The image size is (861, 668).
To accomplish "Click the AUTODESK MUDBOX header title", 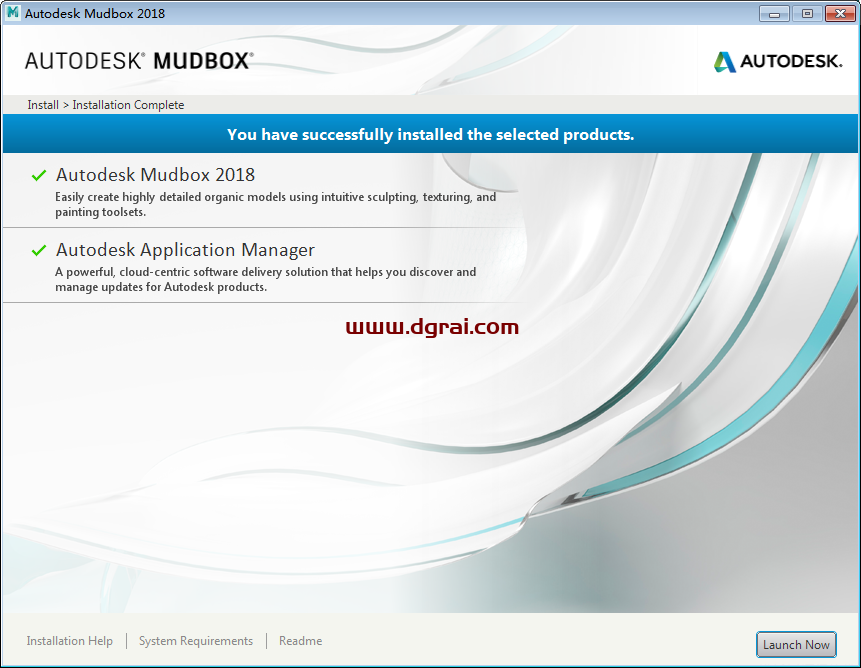I will (139, 60).
